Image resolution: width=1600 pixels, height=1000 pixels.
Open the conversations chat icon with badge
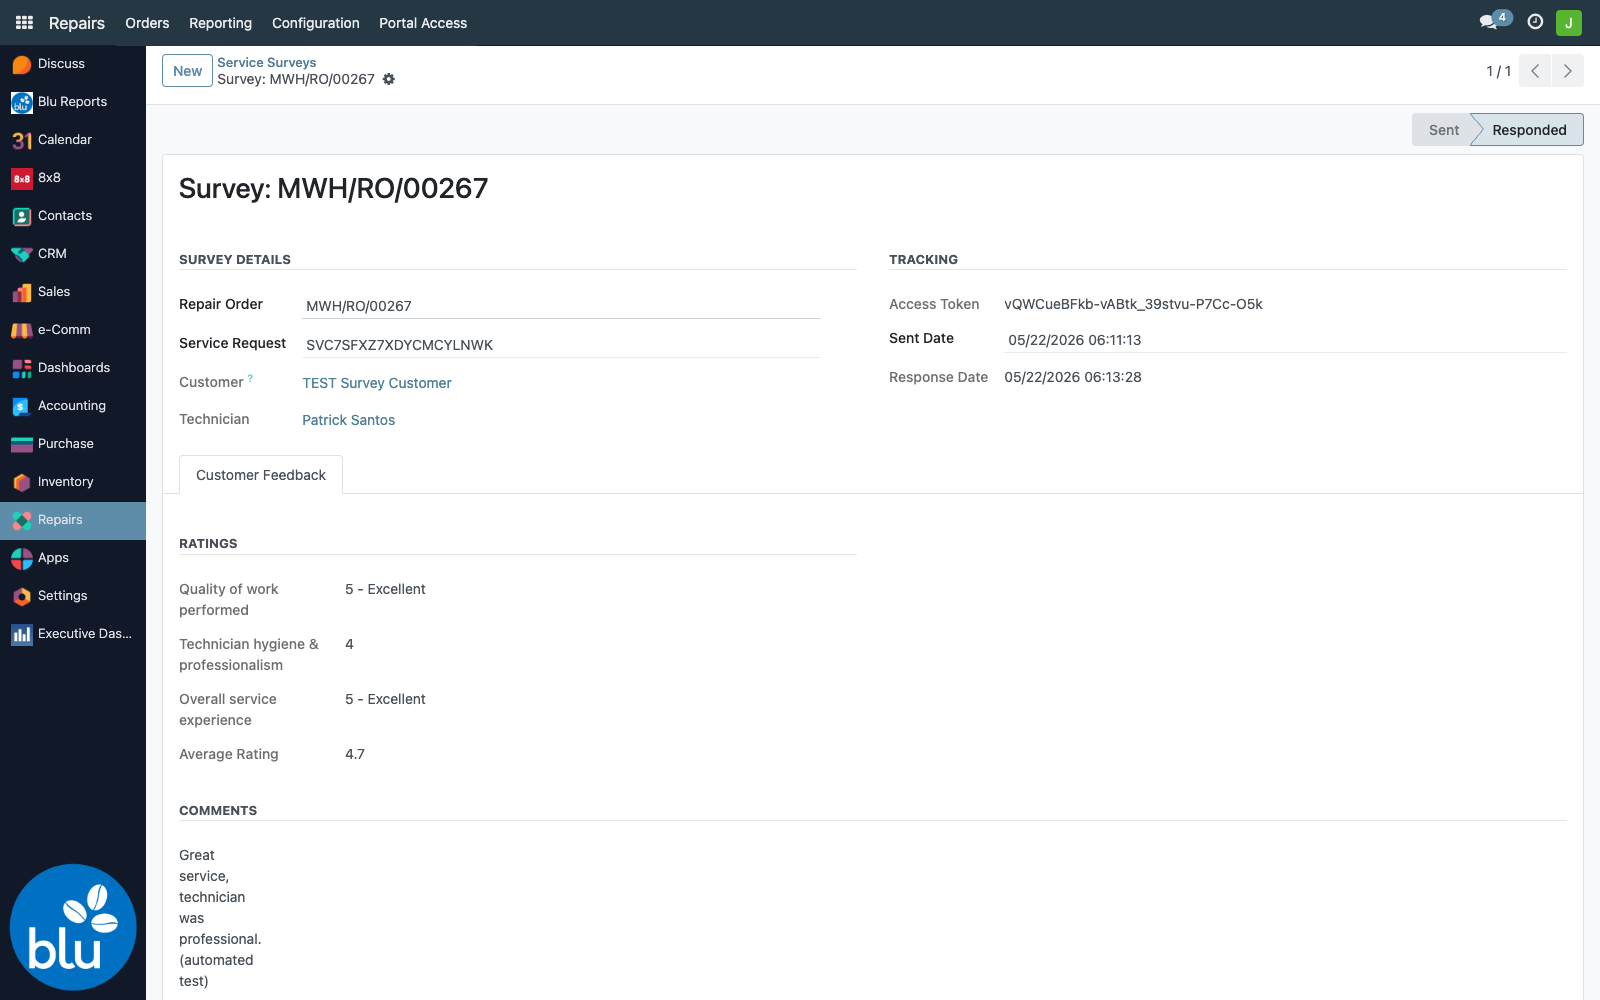(1495, 21)
